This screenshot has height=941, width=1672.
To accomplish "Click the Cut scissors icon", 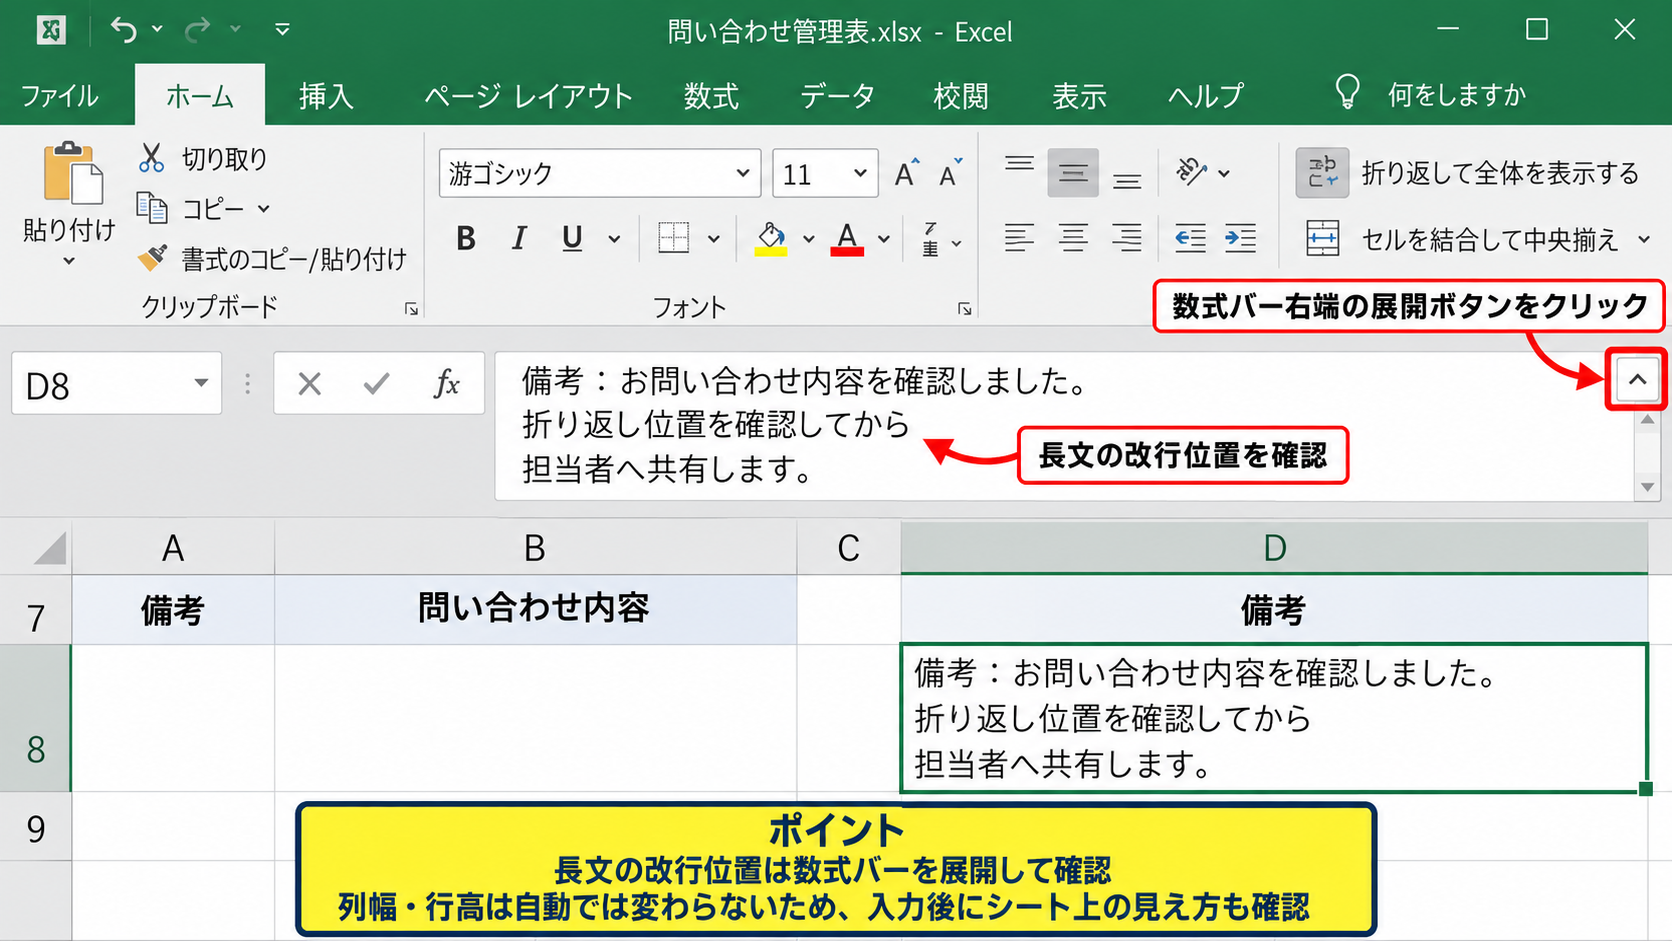I will coord(151,157).
